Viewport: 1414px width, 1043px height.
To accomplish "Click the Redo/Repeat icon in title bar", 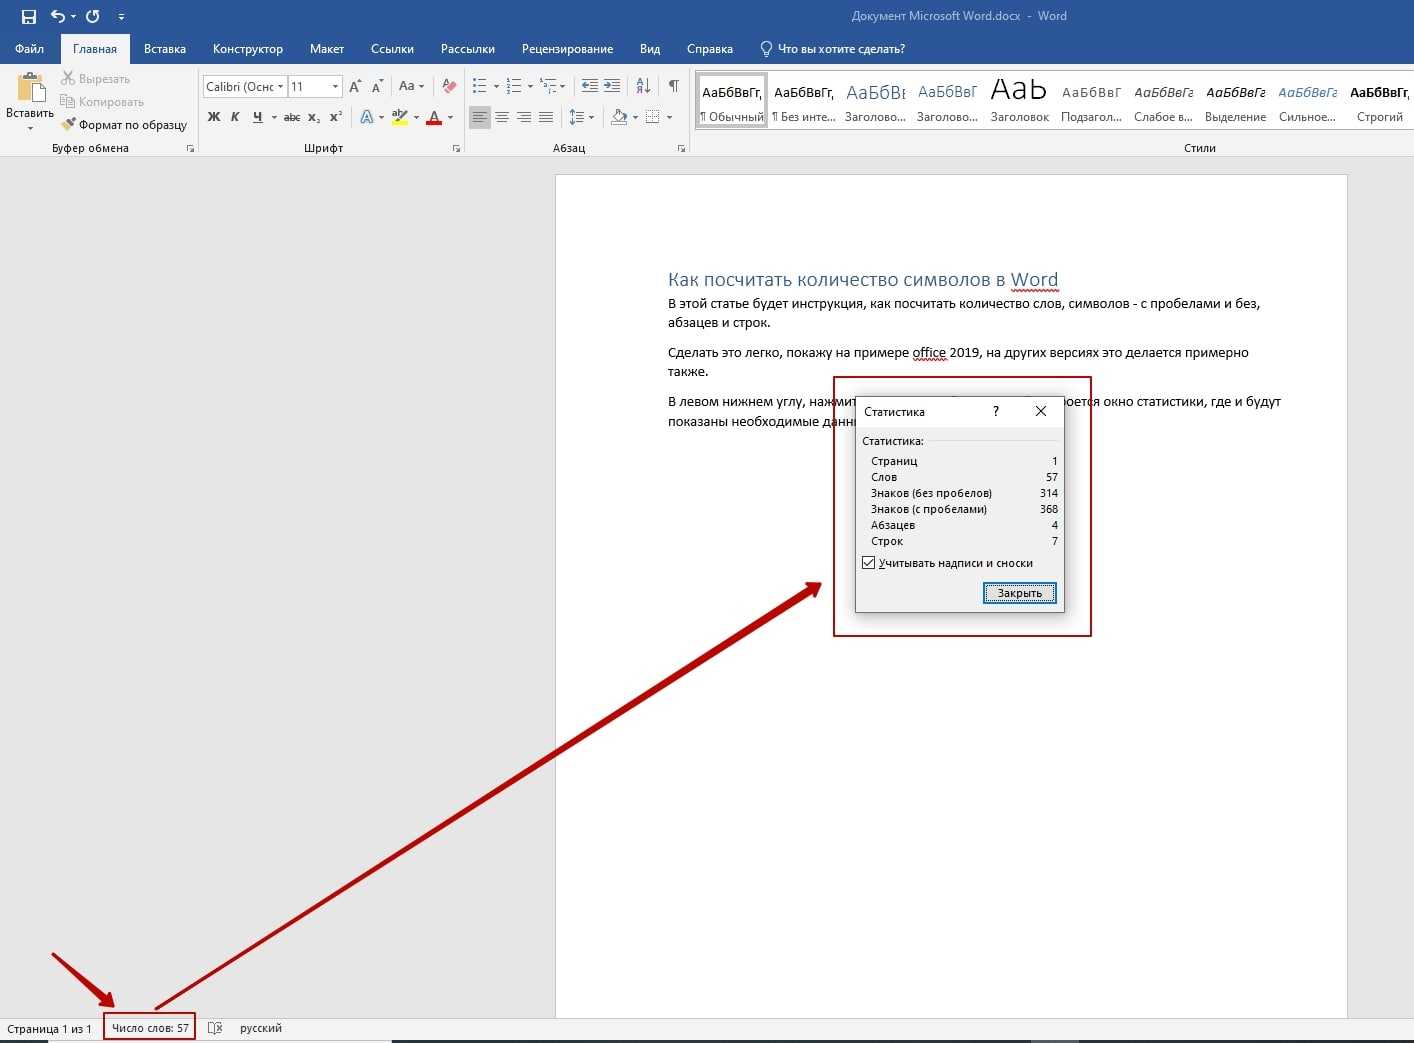I will pyautogui.click(x=92, y=16).
